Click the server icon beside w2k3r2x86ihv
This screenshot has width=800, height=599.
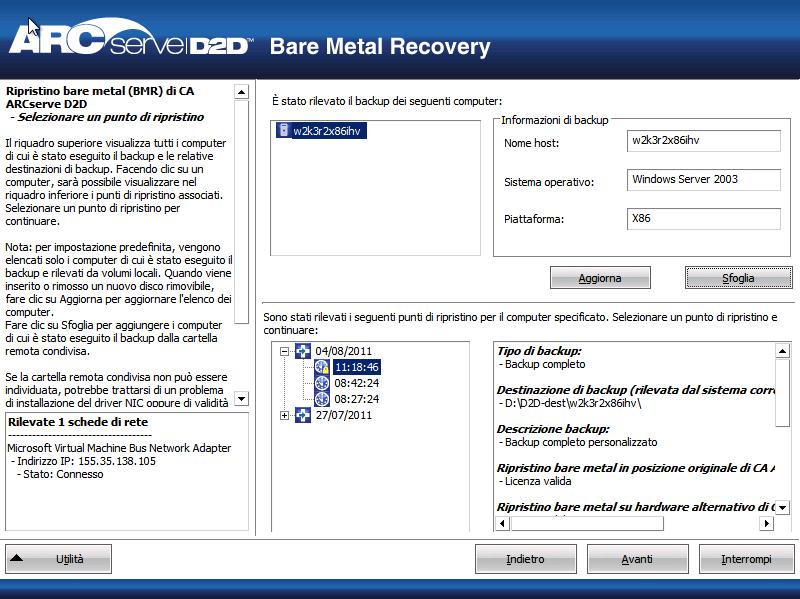point(283,130)
